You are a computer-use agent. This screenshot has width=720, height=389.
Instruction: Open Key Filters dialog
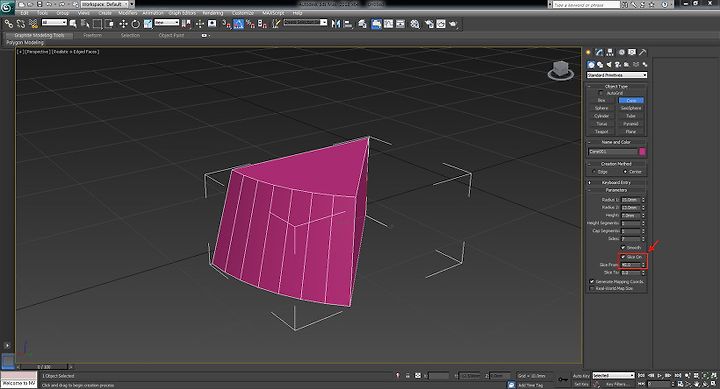[617, 384]
